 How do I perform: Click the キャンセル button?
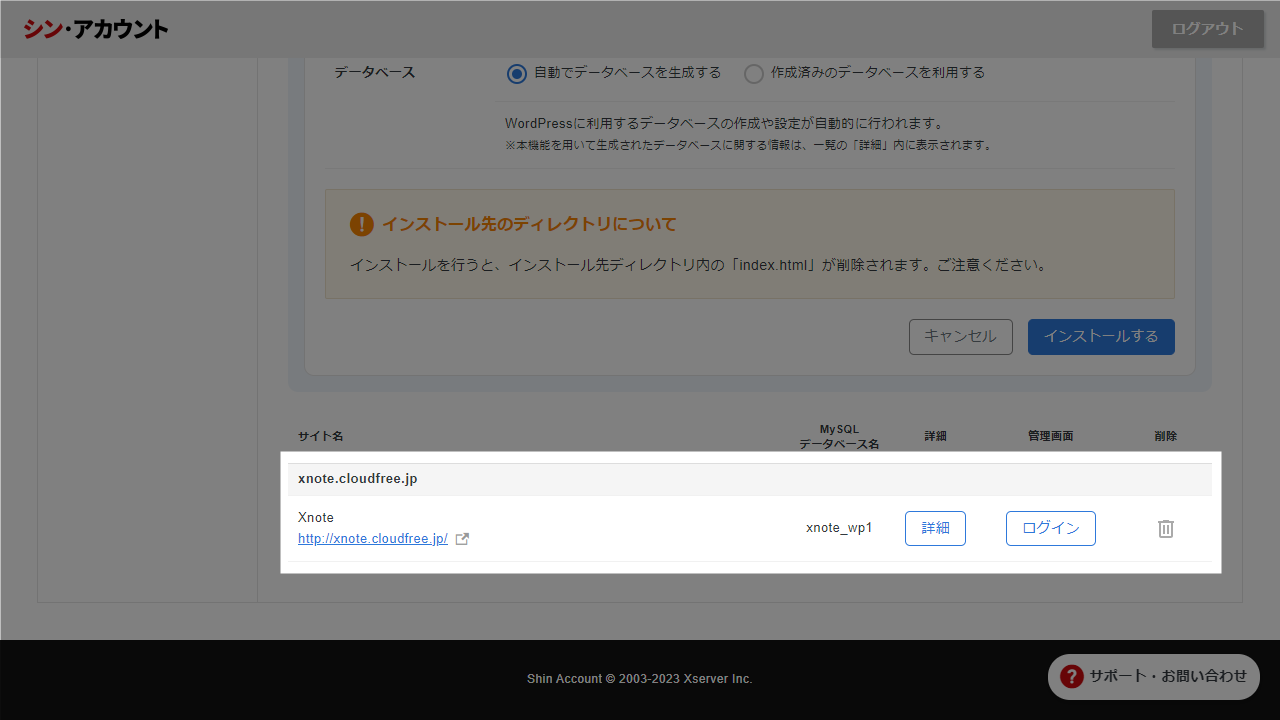pos(960,337)
